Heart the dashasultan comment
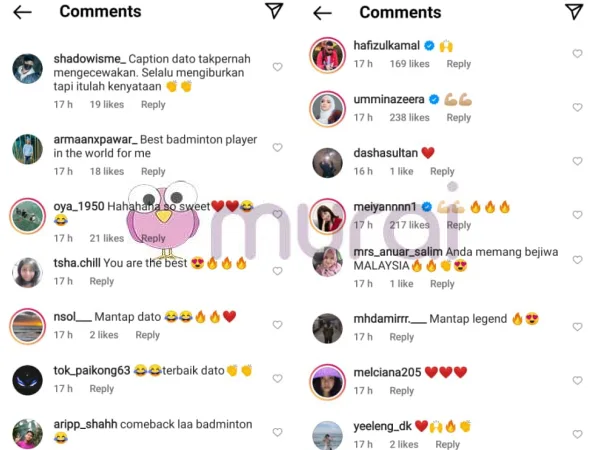Screen dimensions: 600x450 (x=577, y=161)
